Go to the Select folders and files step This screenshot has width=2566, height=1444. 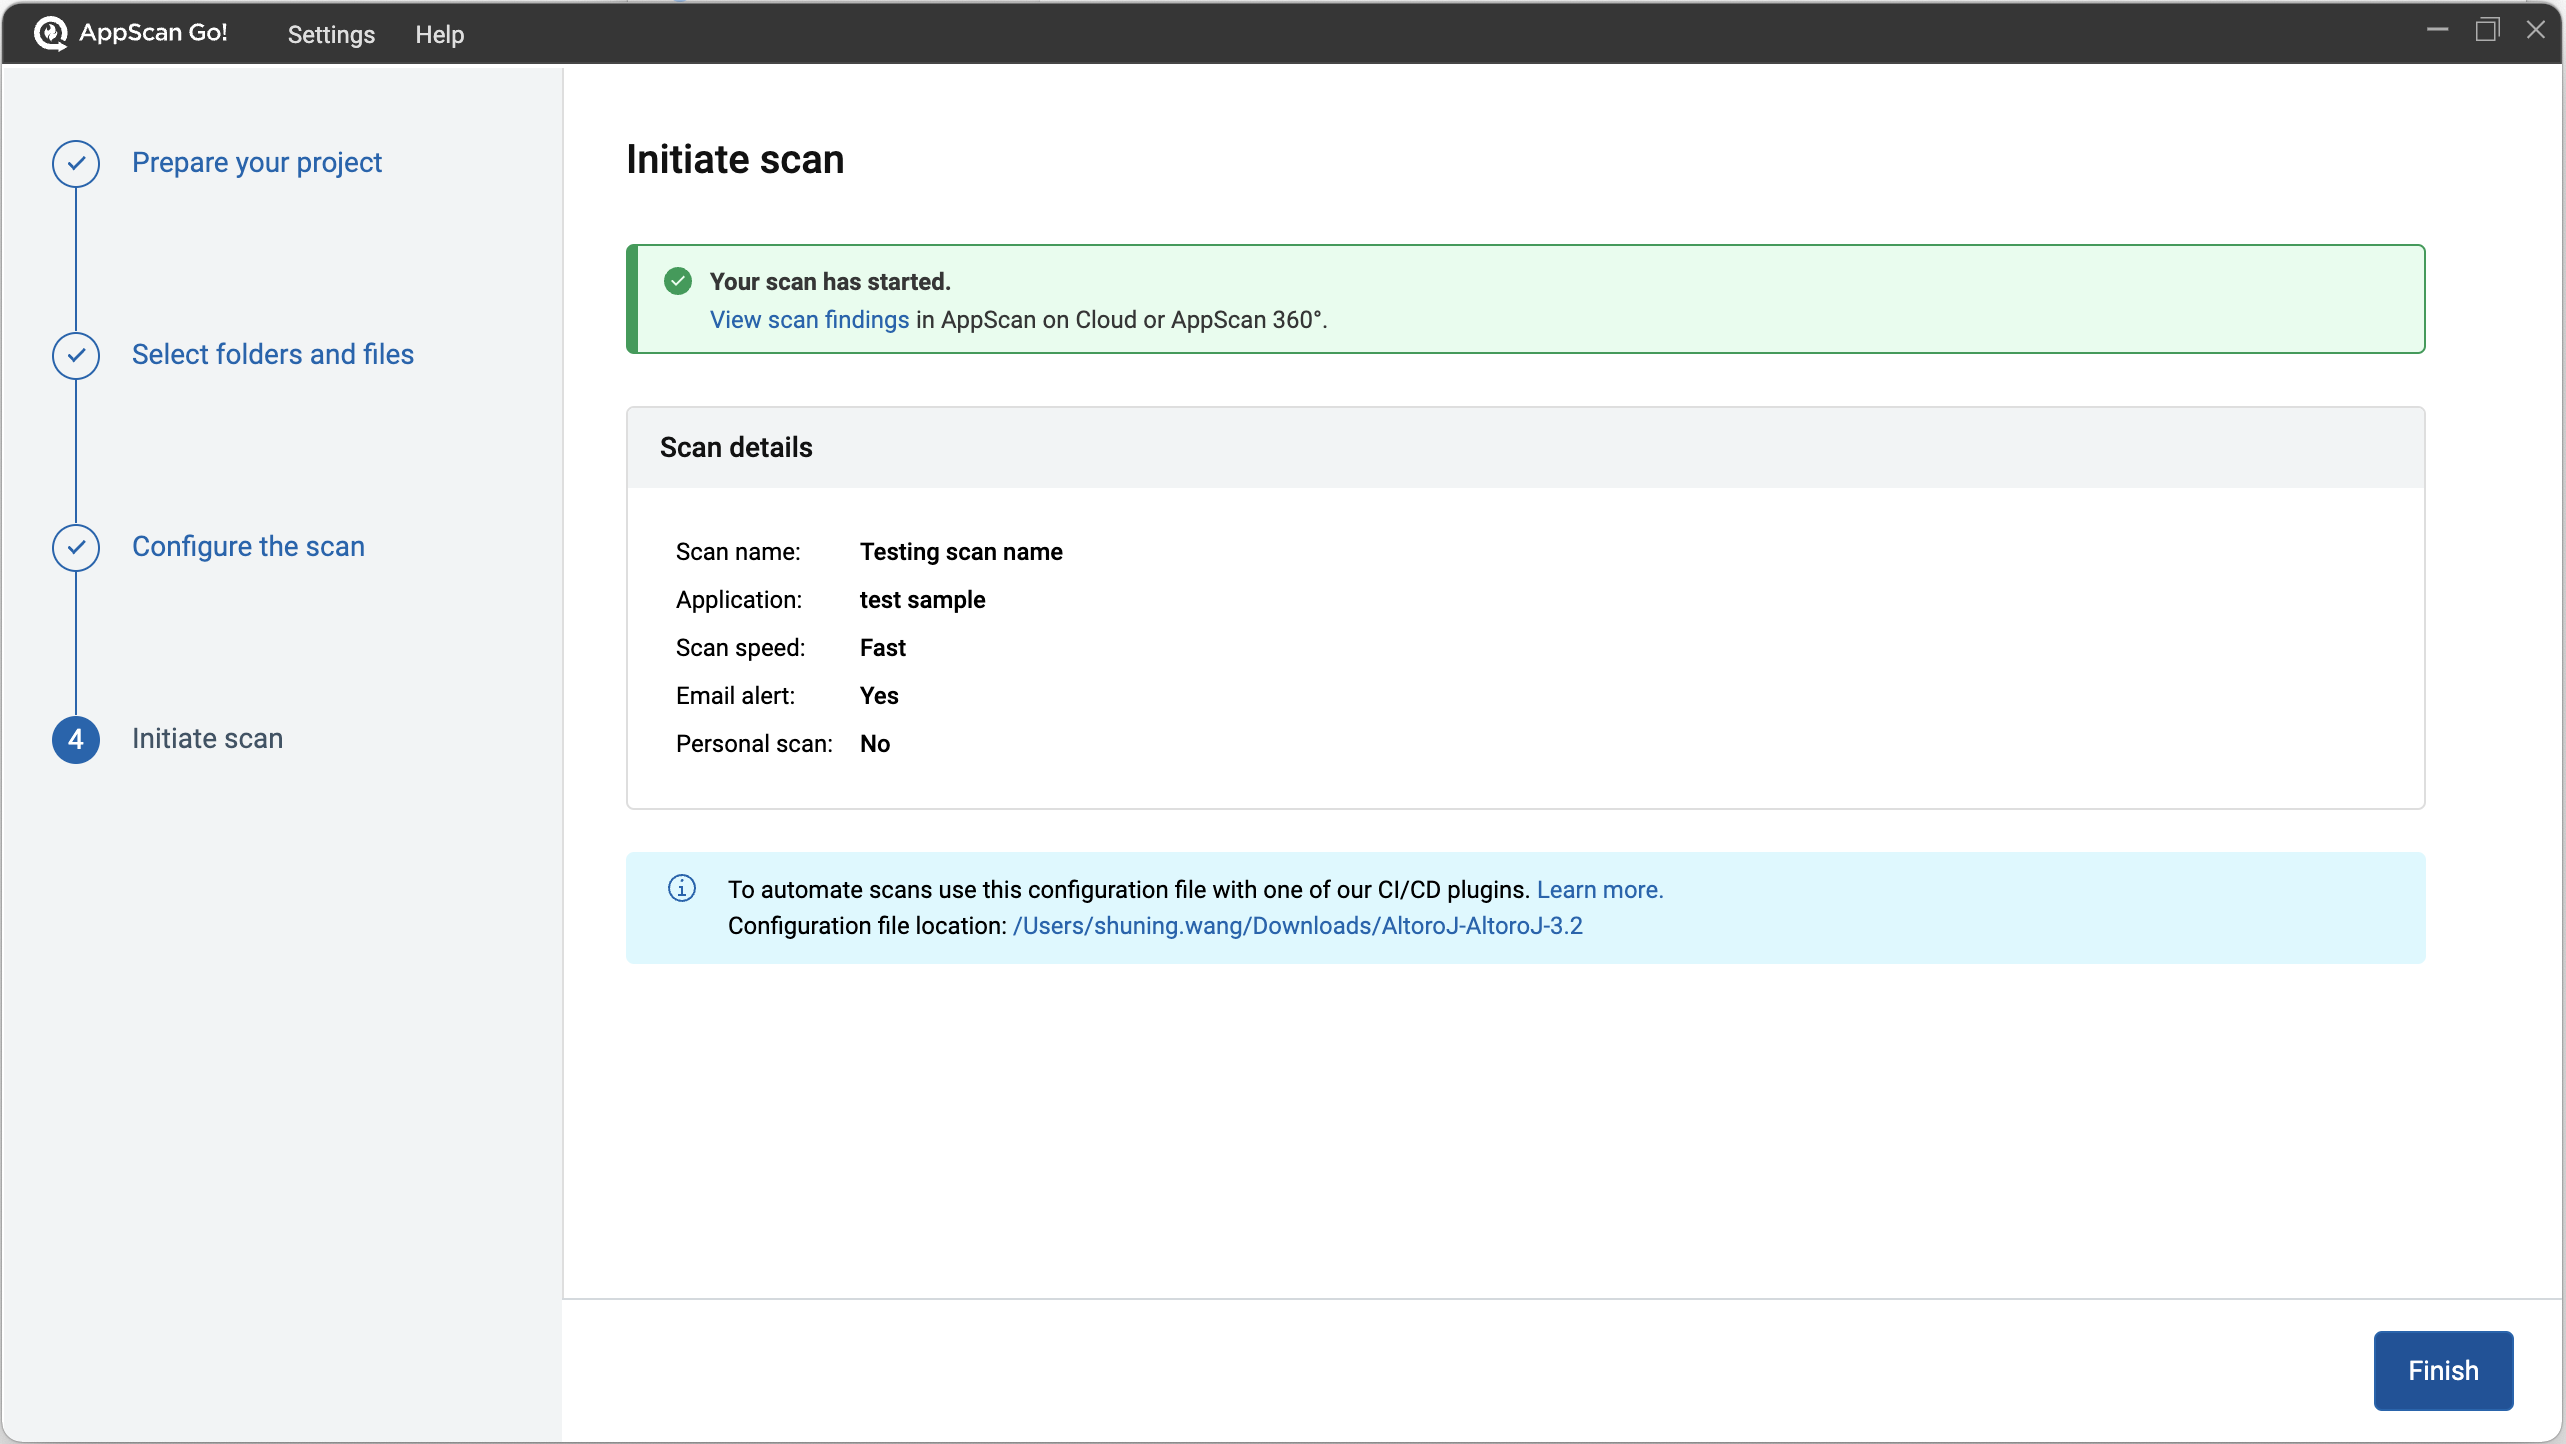(x=273, y=355)
